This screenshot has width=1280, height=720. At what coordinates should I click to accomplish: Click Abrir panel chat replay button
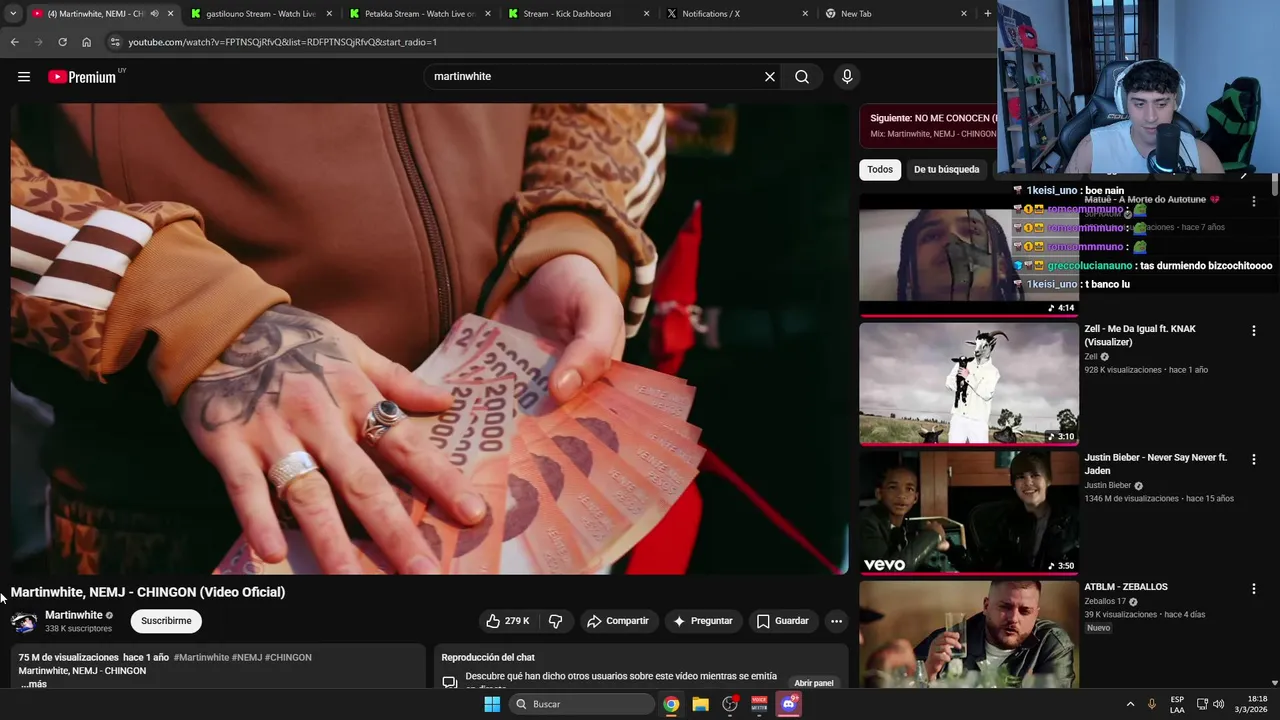[814, 683]
